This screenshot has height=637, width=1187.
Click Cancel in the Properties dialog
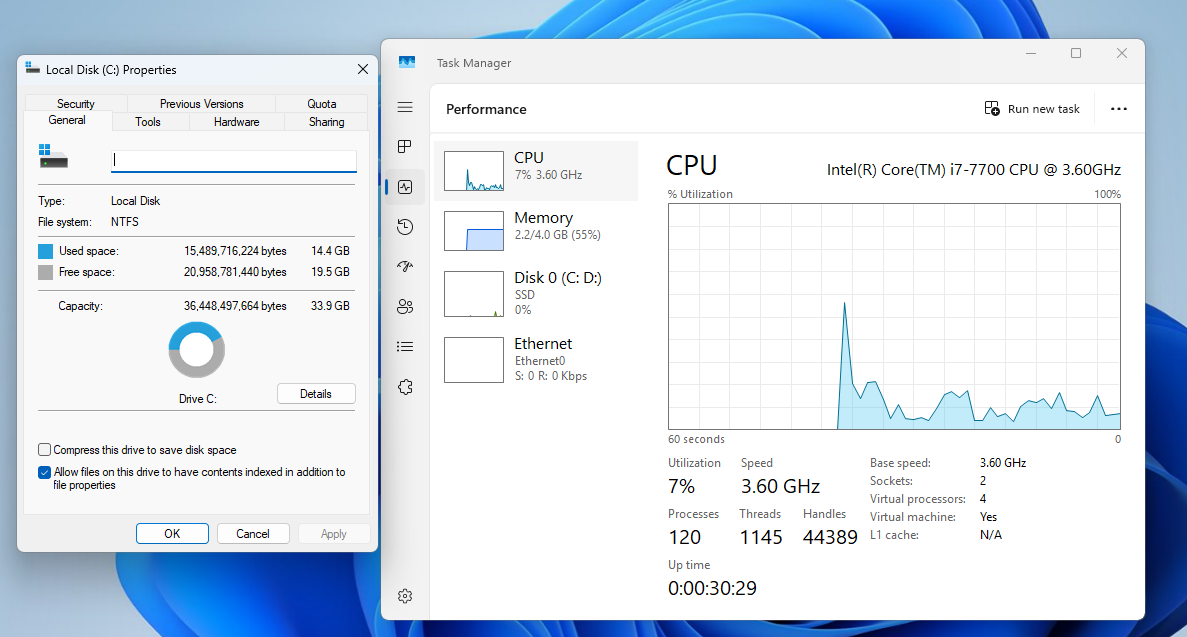click(x=253, y=533)
